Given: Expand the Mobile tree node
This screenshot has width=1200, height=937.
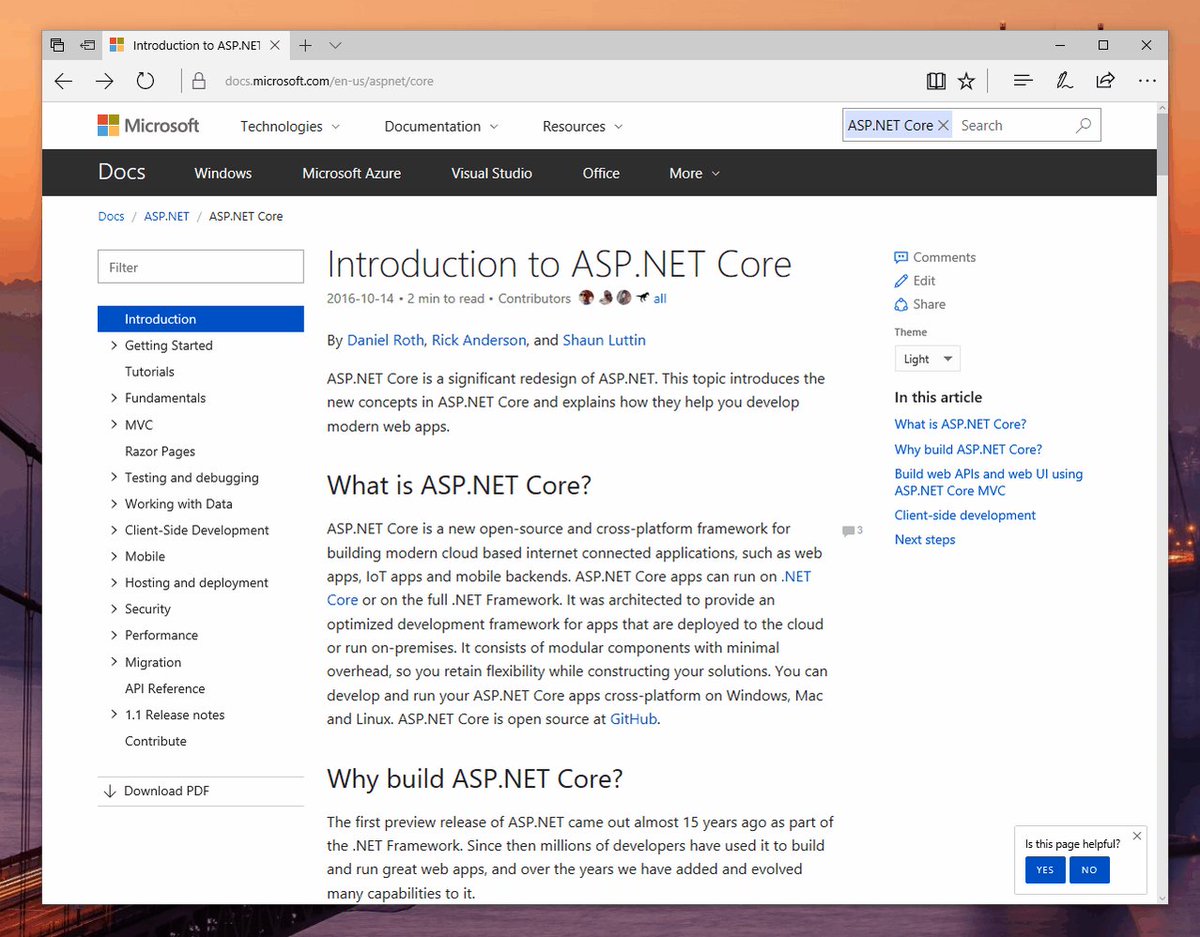Looking at the screenshot, I should tap(114, 556).
